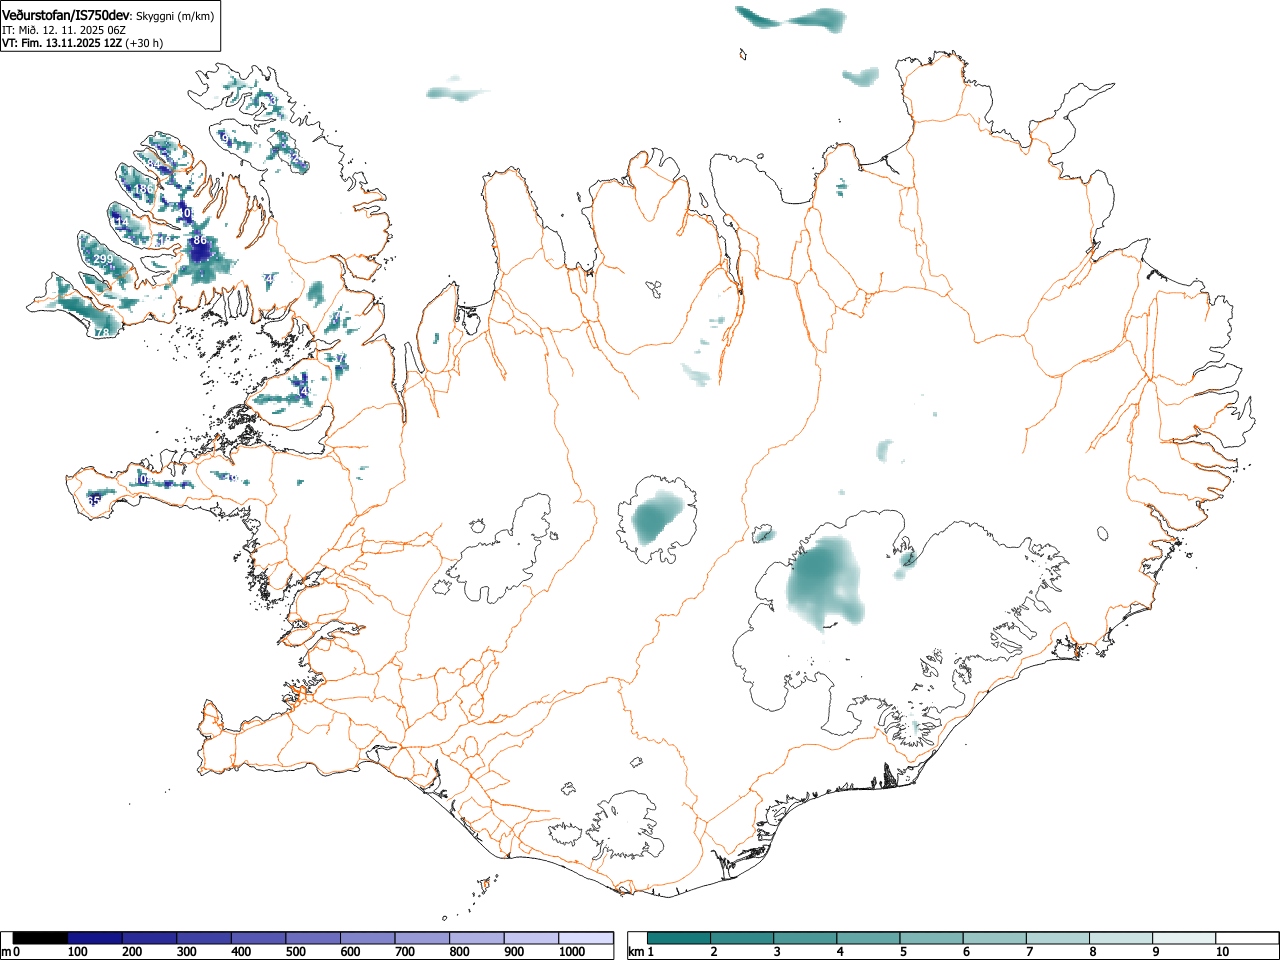Click the 'km' unit label of the kilometre scale
The height and width of the screenshot is (960, 1280).
[x=636, y=953]
